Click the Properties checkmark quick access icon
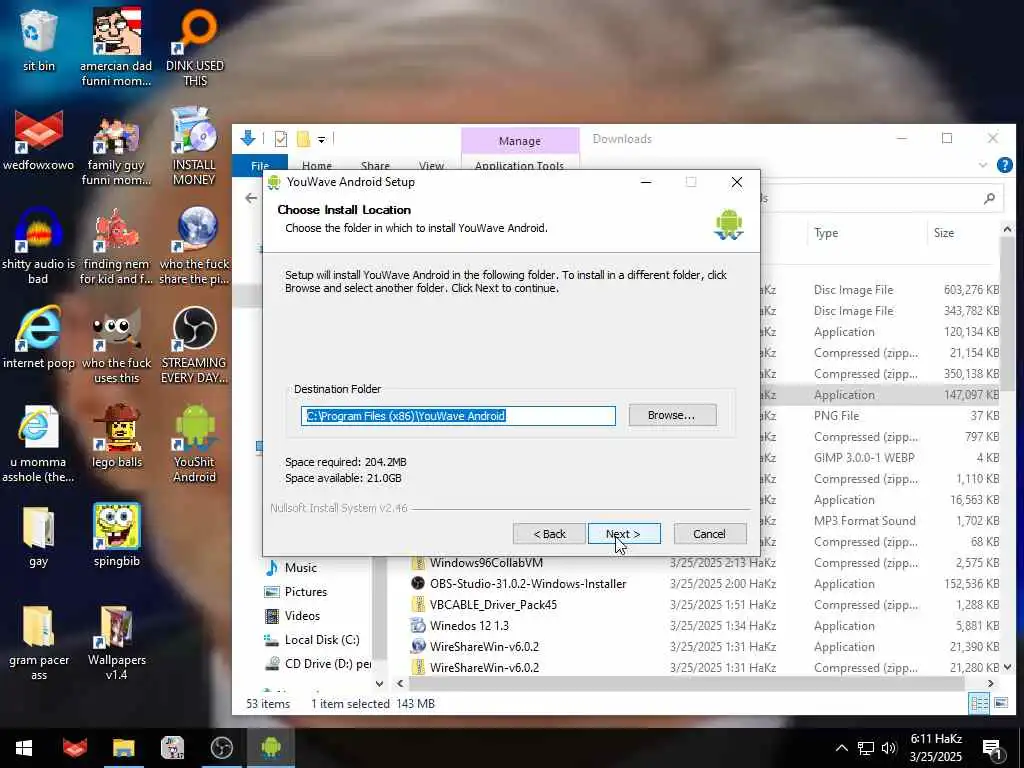The height and width of the screenshot is (768, 1024). point(281,139)
